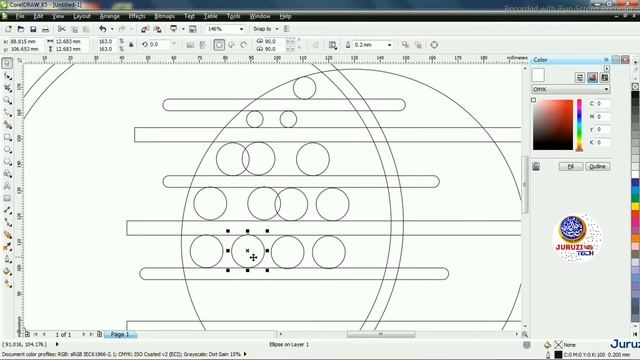640x360 pixels.
Task: Select the Parallel Dimension tool
Action: tap(7, 210)
